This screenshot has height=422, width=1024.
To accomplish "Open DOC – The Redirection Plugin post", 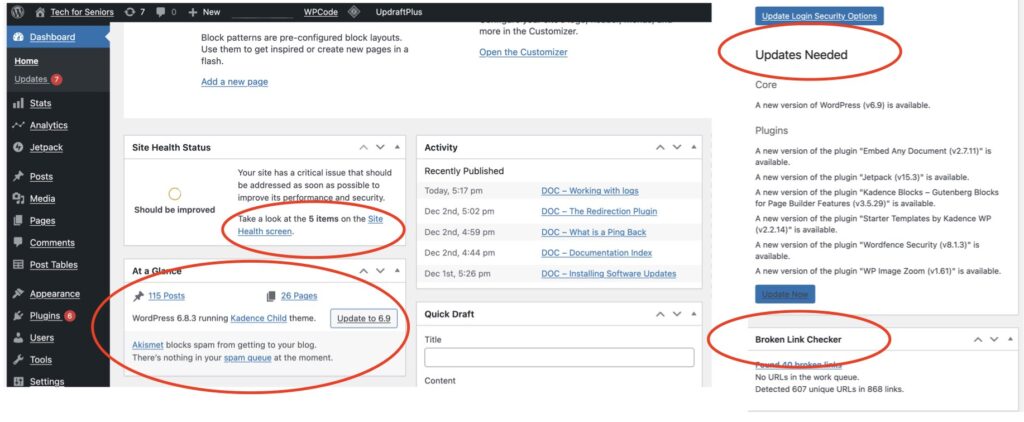I will click(599, 211).
